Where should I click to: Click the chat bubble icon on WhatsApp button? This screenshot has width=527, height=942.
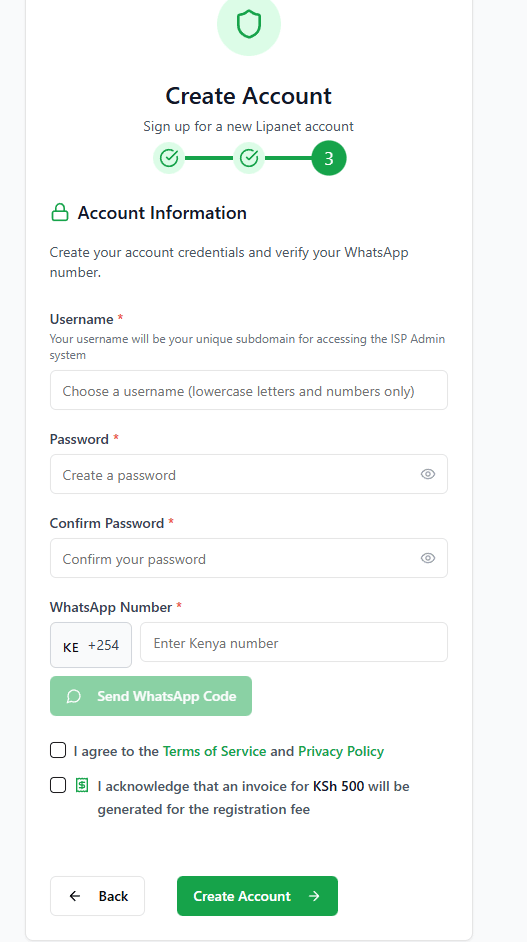click(74, 696)
